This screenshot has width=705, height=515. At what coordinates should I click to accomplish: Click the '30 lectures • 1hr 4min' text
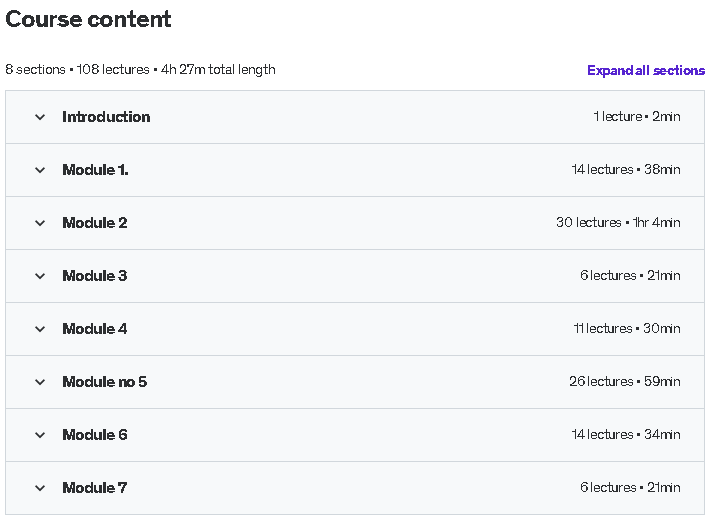pos(618,223)
